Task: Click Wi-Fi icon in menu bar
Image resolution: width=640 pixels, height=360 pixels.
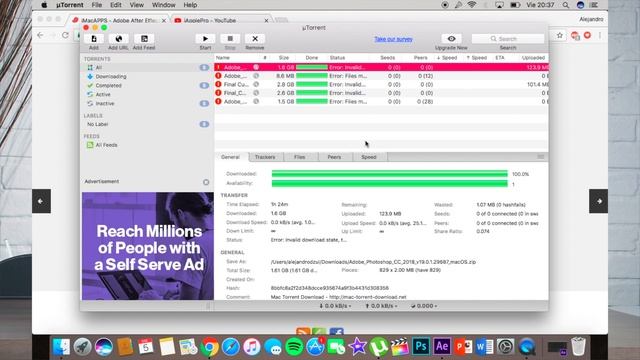Action: click(472, 5)
